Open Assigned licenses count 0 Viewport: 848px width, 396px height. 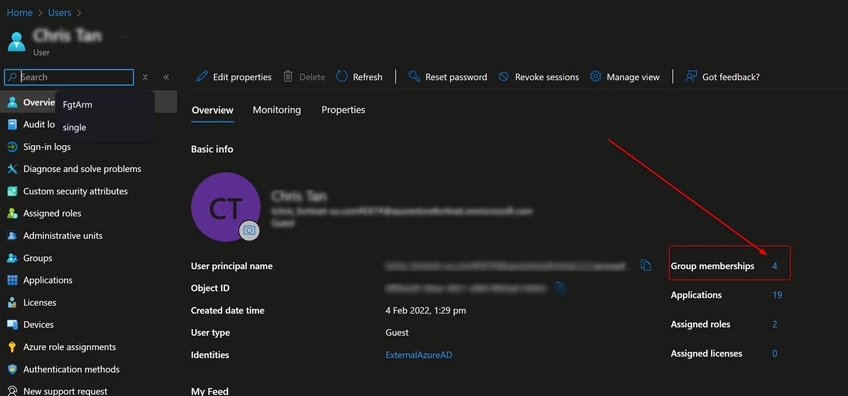coord(775,354)
